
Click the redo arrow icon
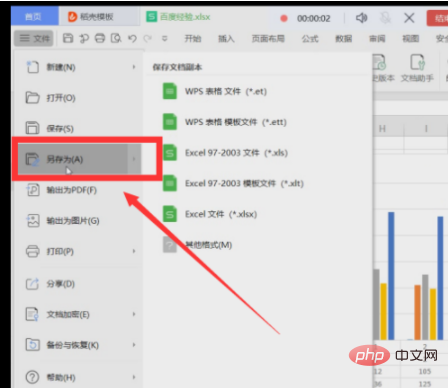coord(147,39)
